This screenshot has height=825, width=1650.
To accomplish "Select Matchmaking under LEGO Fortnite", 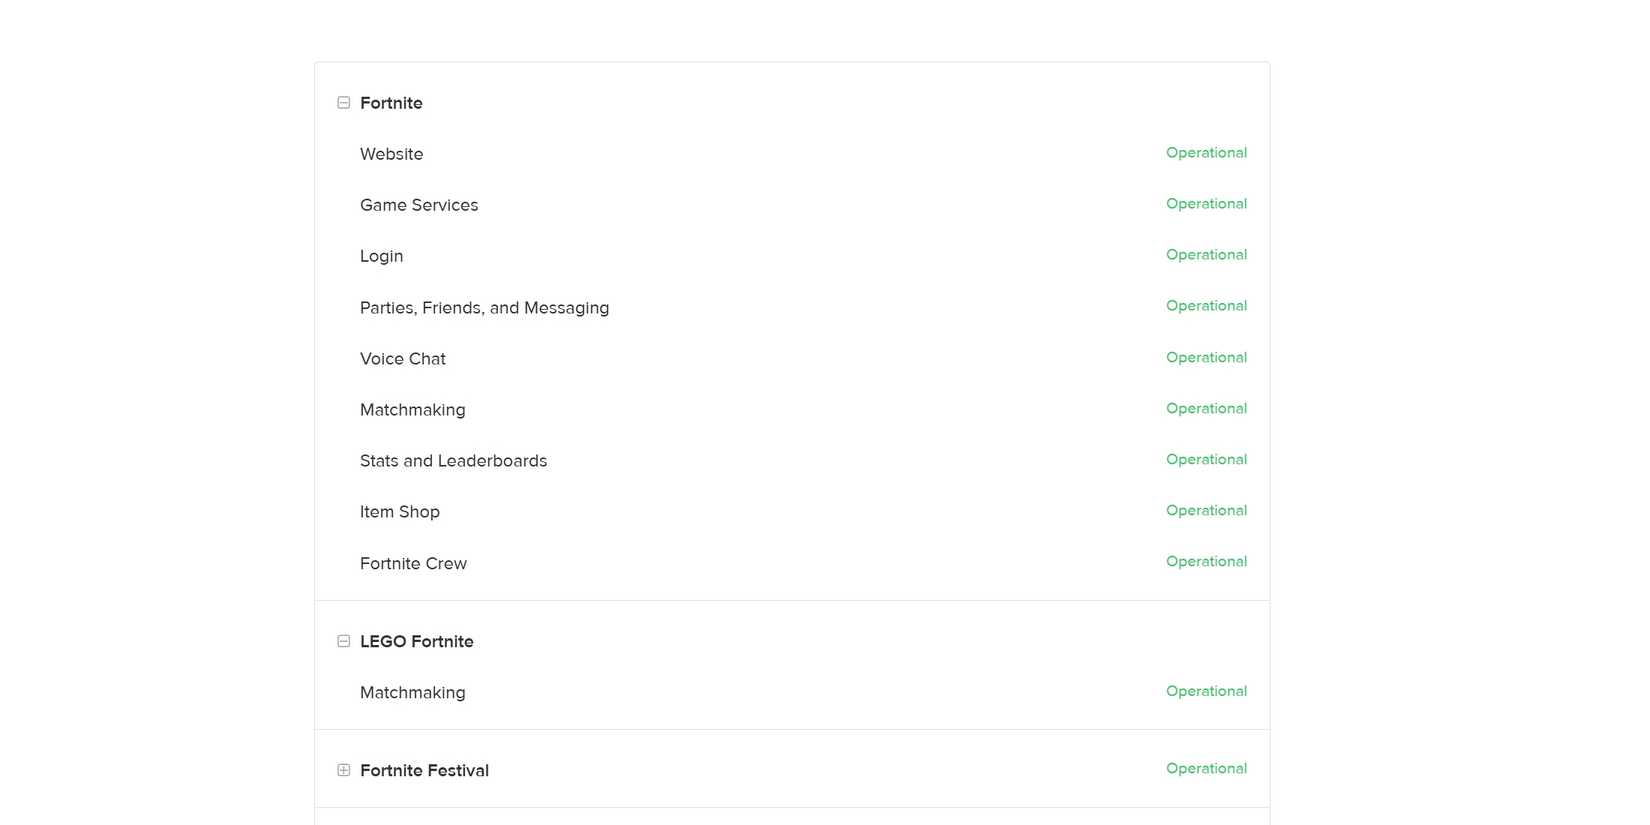I will 412,692.
